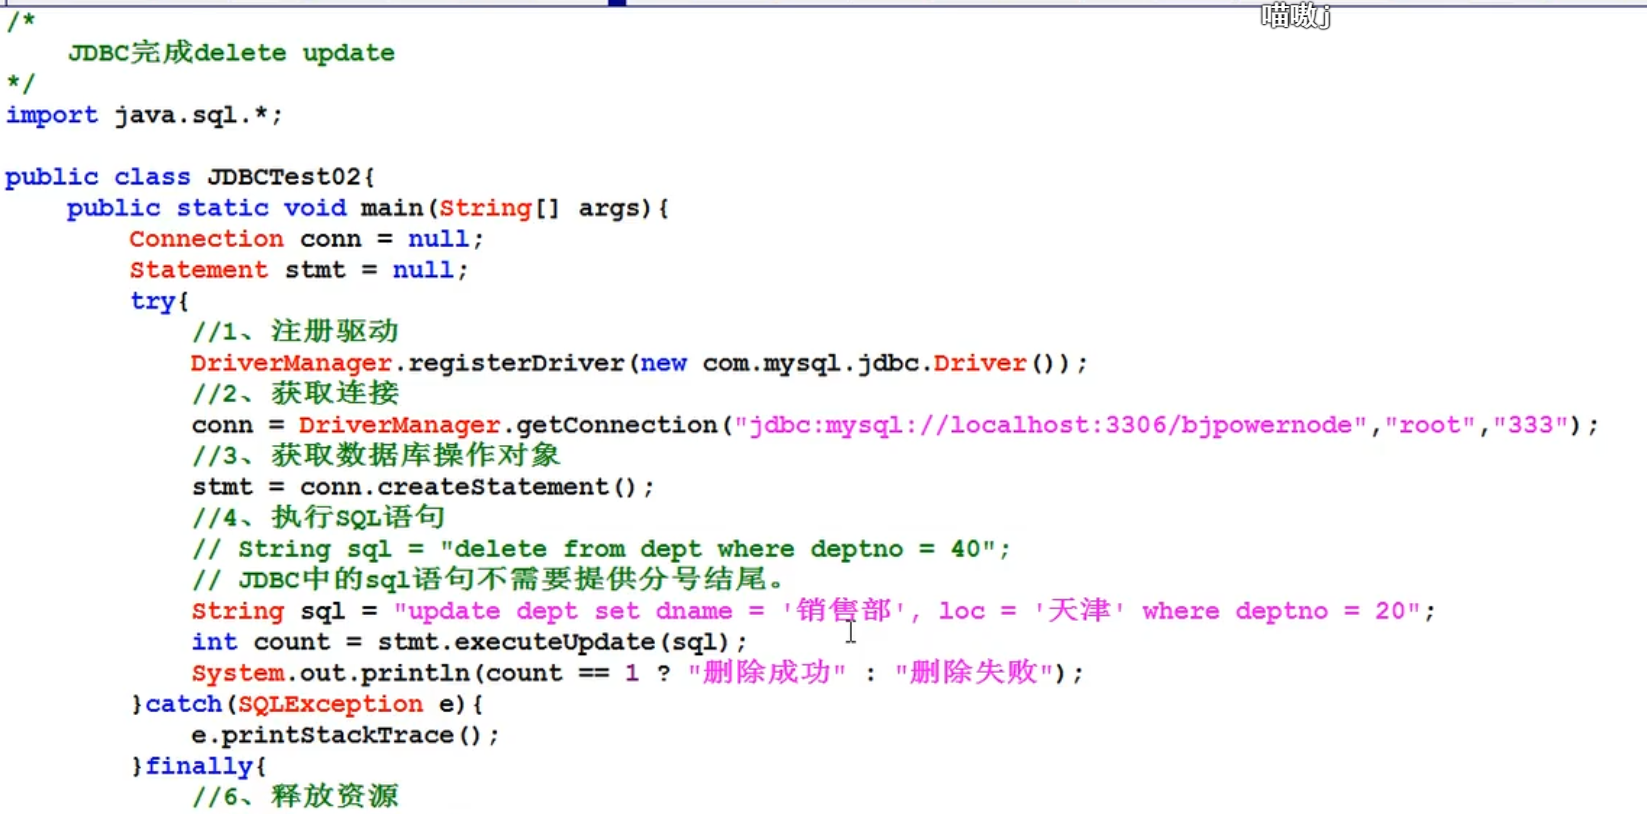Viewport: 1647px width, 814px height.
Task: Click the 'main' method name
Action: tap(391, 208)
